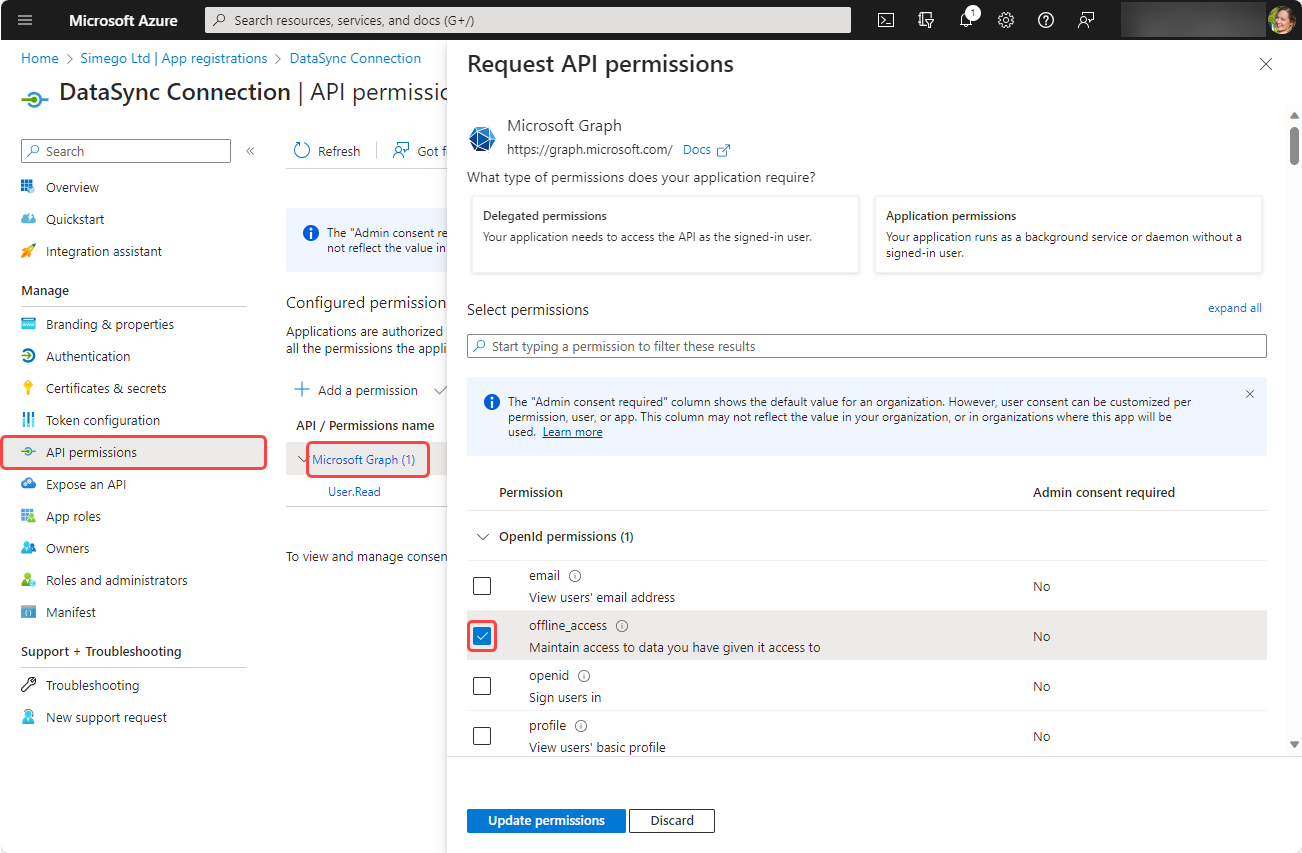Click the Update permissions button
Screen dimensions: 1302x853
point(546,820)
